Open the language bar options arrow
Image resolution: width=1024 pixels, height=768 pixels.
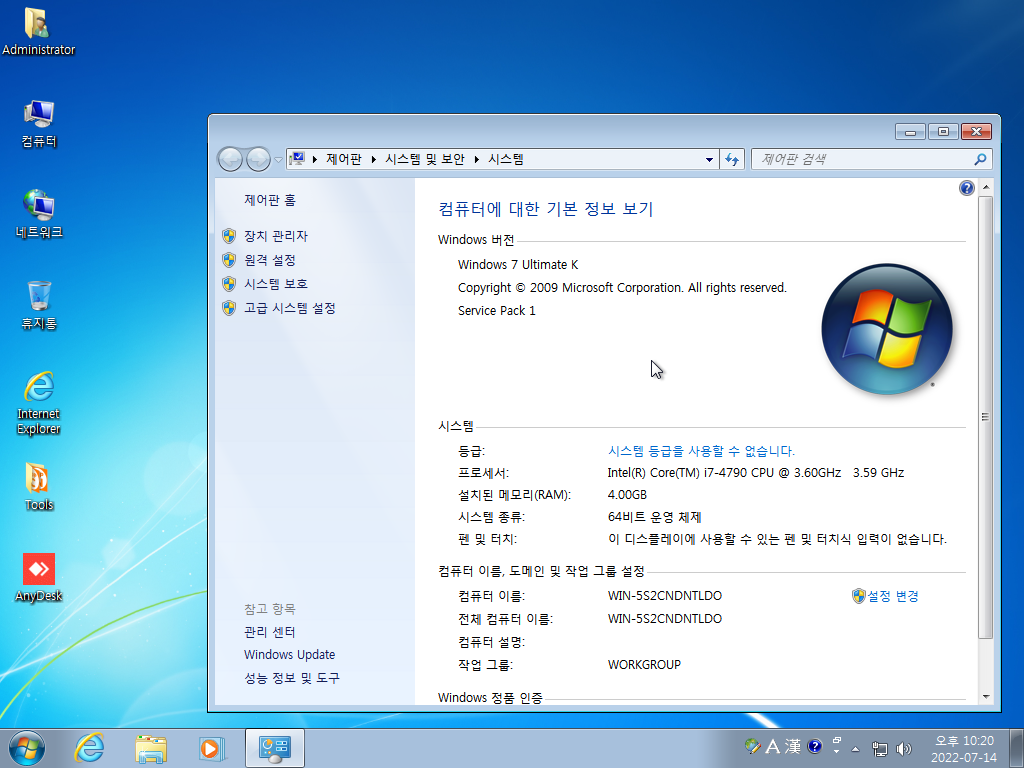tap(837, 751)
